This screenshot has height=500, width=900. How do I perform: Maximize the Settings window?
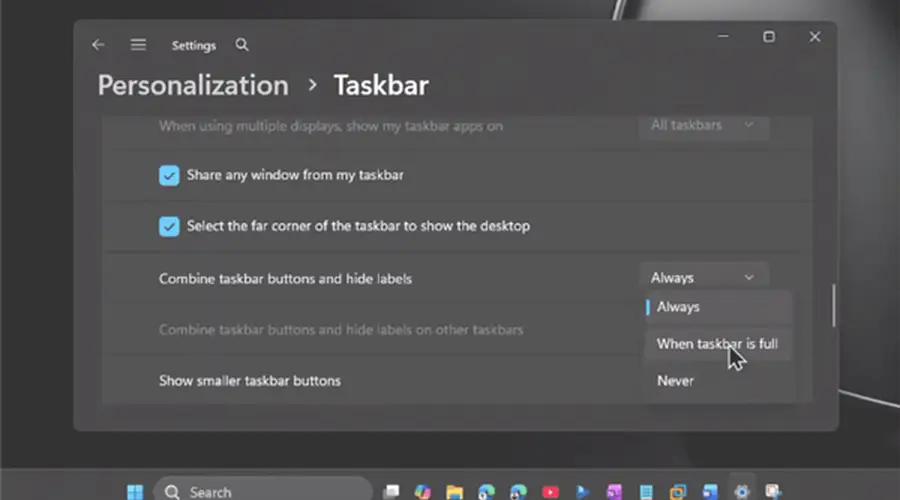pos(769,37)
